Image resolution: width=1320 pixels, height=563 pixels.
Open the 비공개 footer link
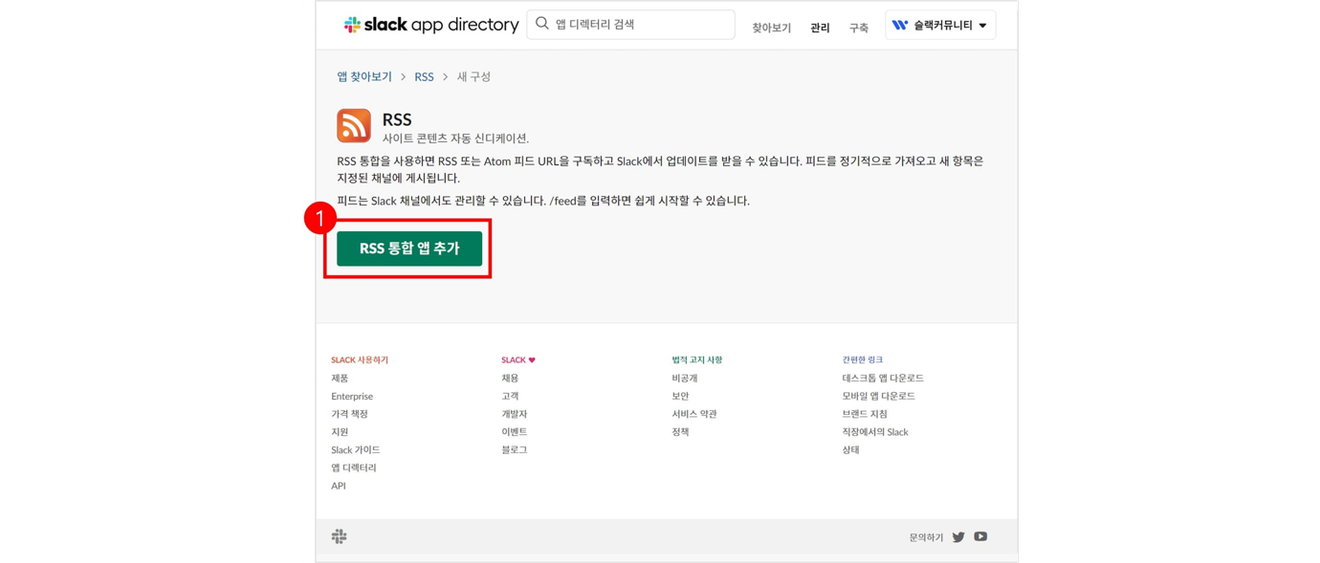685,378
